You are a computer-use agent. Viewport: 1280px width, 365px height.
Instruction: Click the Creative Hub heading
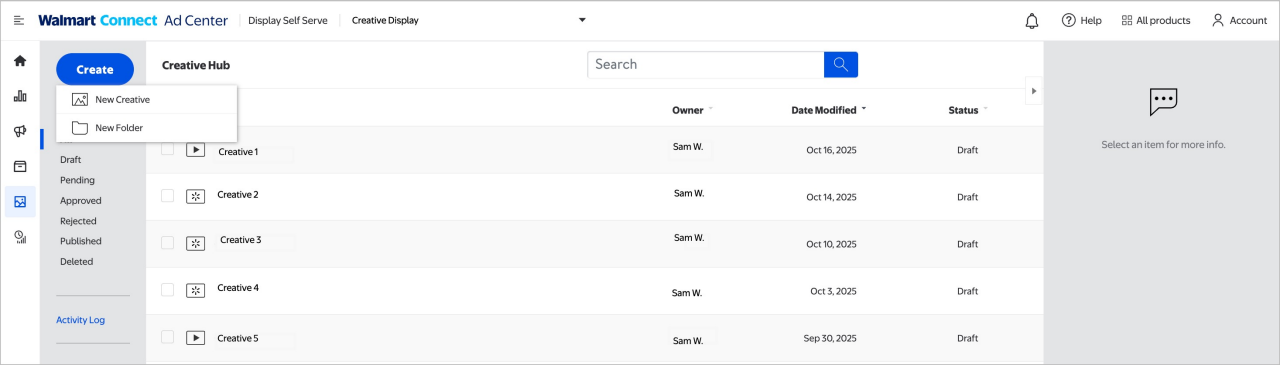click(196, 66)
